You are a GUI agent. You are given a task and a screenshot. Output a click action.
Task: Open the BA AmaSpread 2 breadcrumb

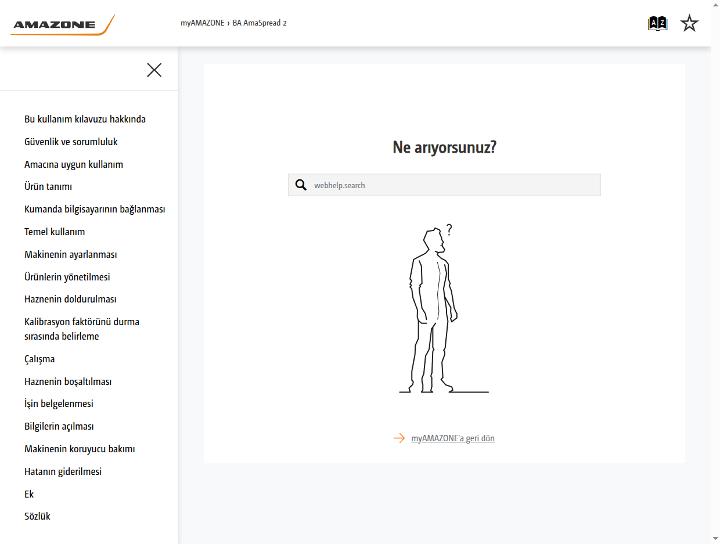pyautogui.click(x=259, y=23)
